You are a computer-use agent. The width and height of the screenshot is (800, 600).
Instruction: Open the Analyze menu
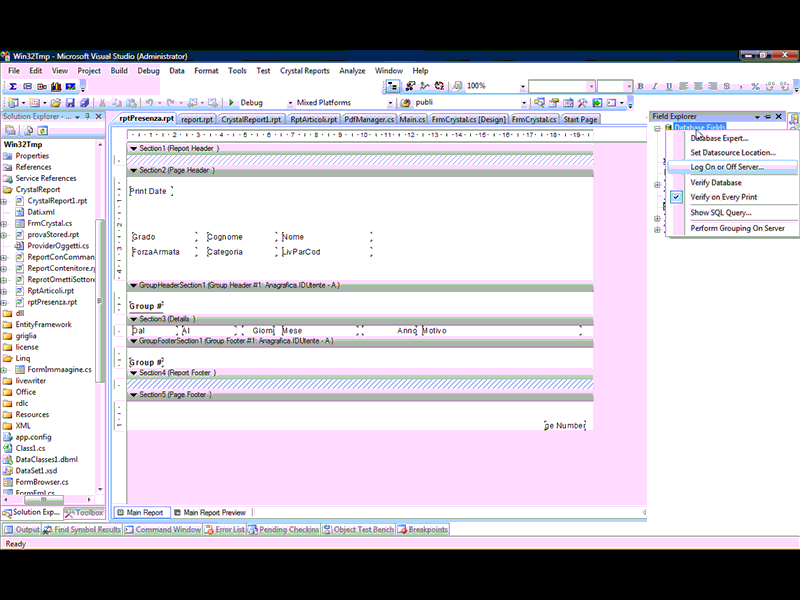(x=352, y=71)
